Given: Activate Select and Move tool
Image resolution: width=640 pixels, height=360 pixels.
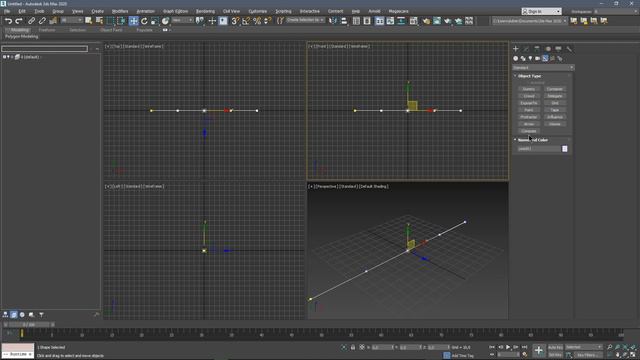Looking at the screenshot, I should click(x=133, y=20).
